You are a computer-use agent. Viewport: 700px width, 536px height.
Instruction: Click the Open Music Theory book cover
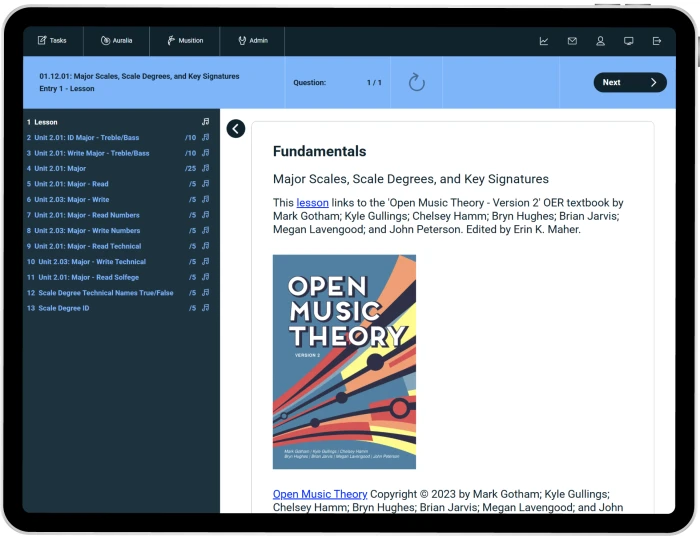tap(344, 361)
